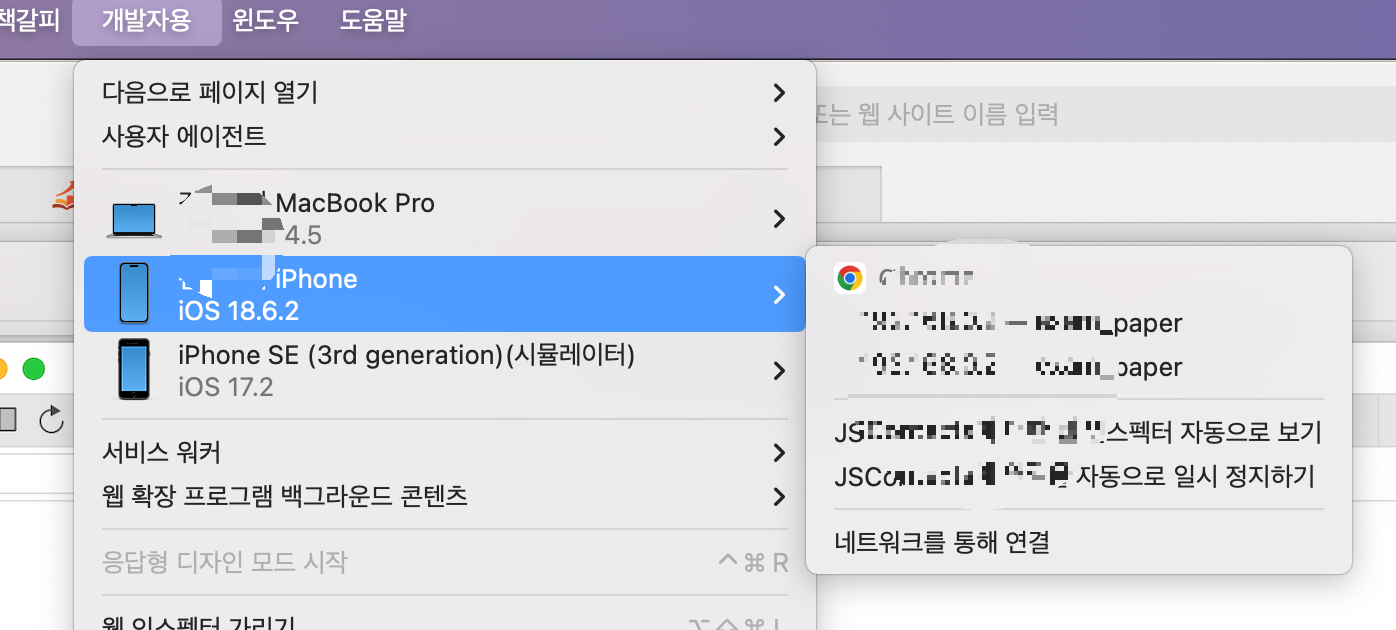Open the 서비스 워커 submenu
The height and width of the screenshot is (630, 1396).
point(445,453)
